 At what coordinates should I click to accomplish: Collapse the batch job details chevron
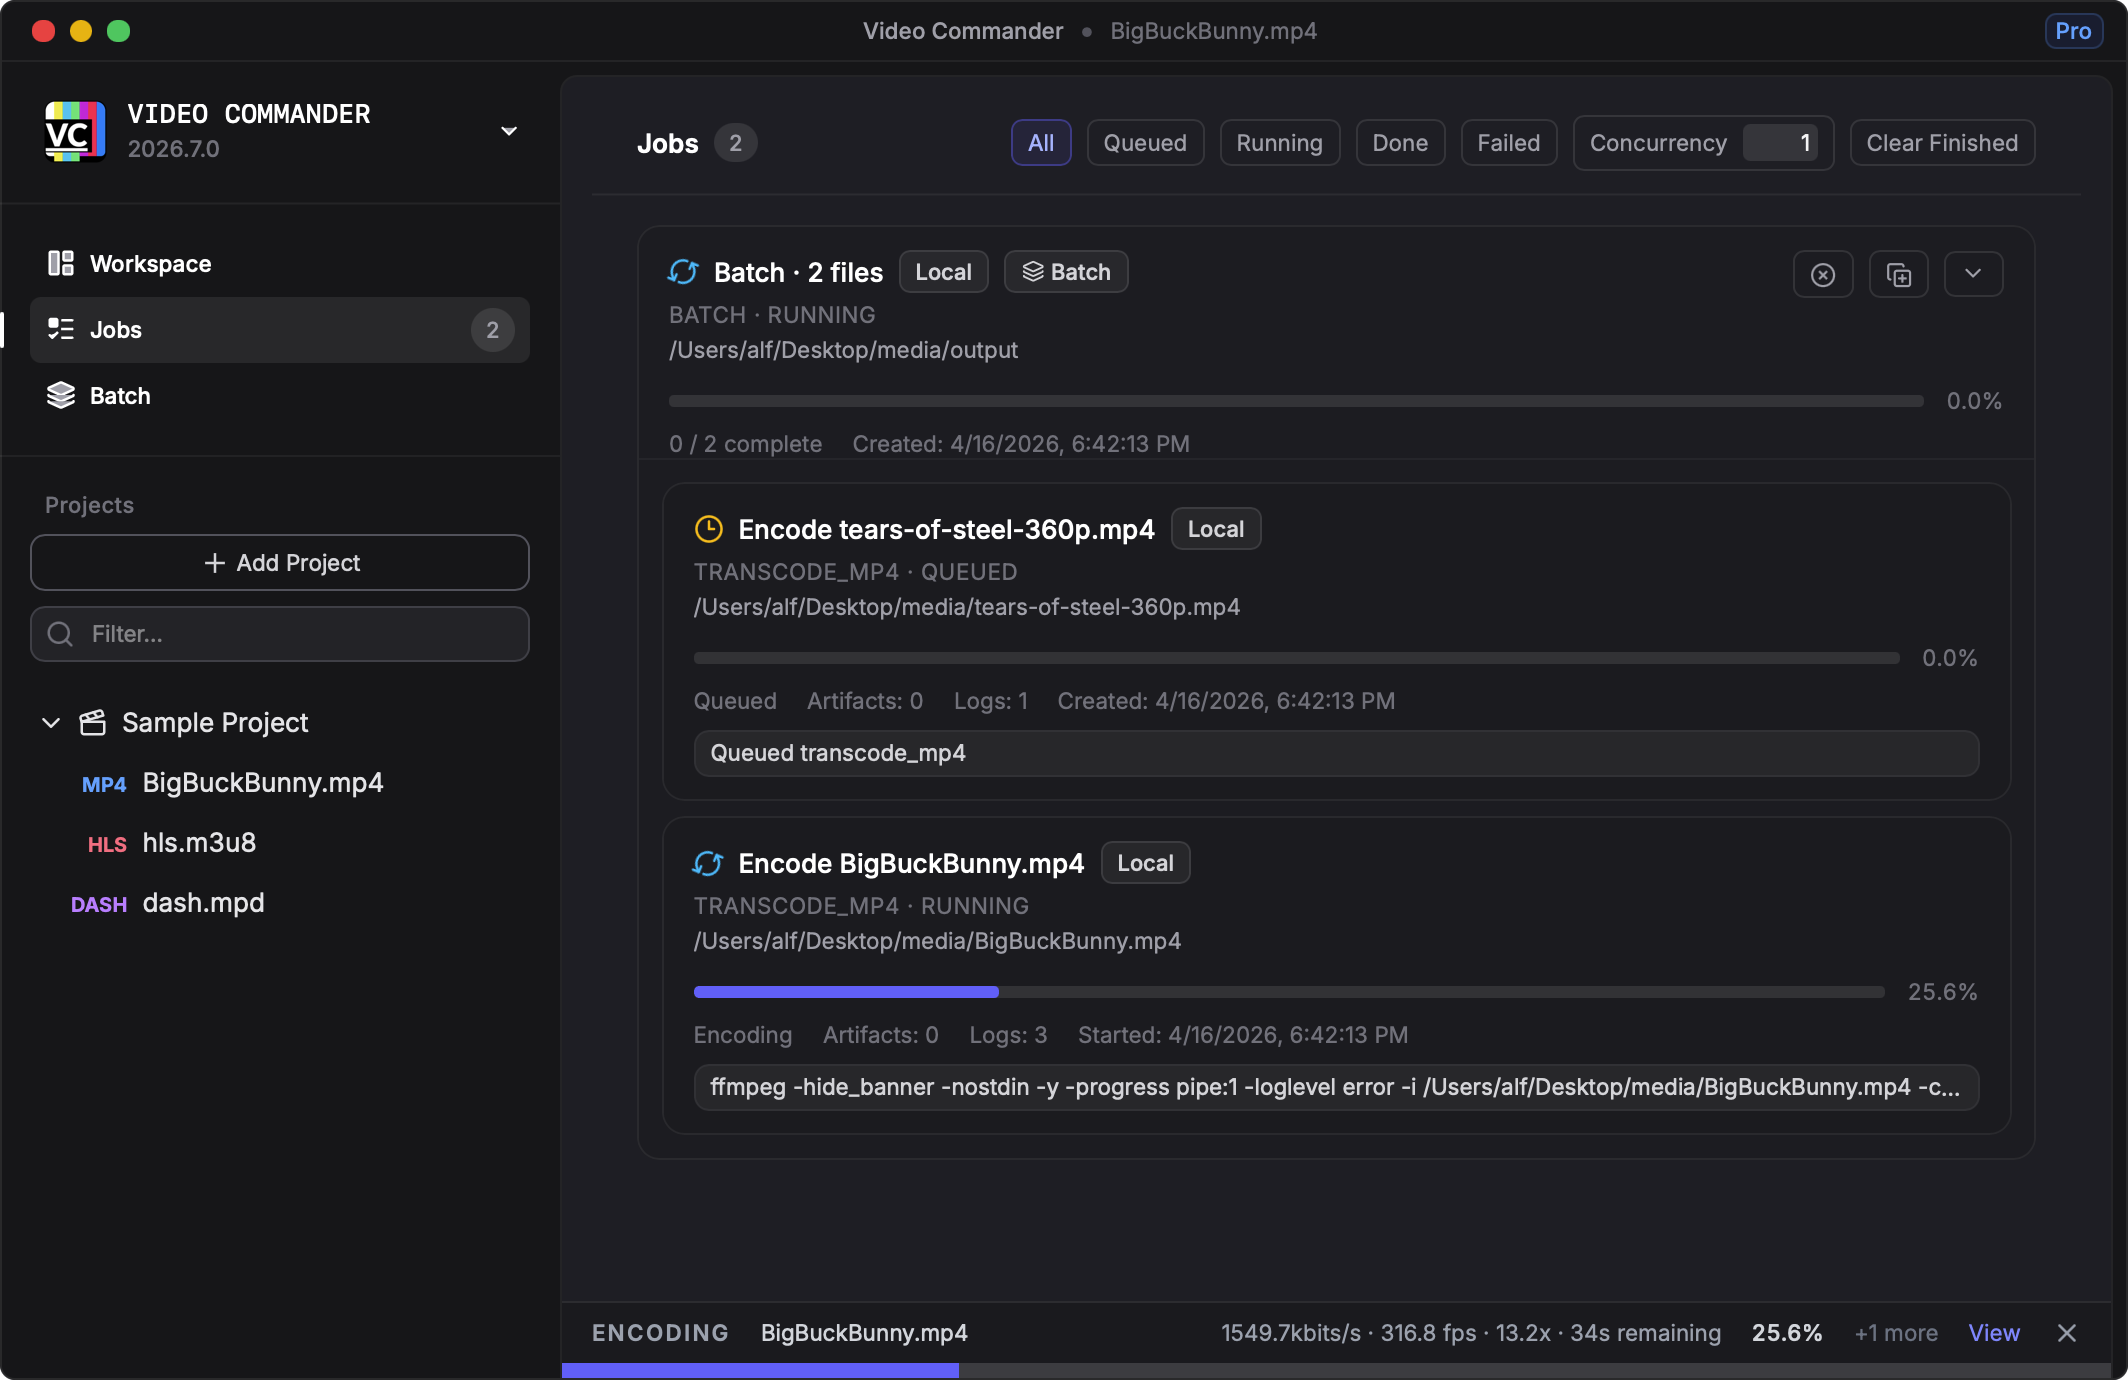click(1972, 275)
